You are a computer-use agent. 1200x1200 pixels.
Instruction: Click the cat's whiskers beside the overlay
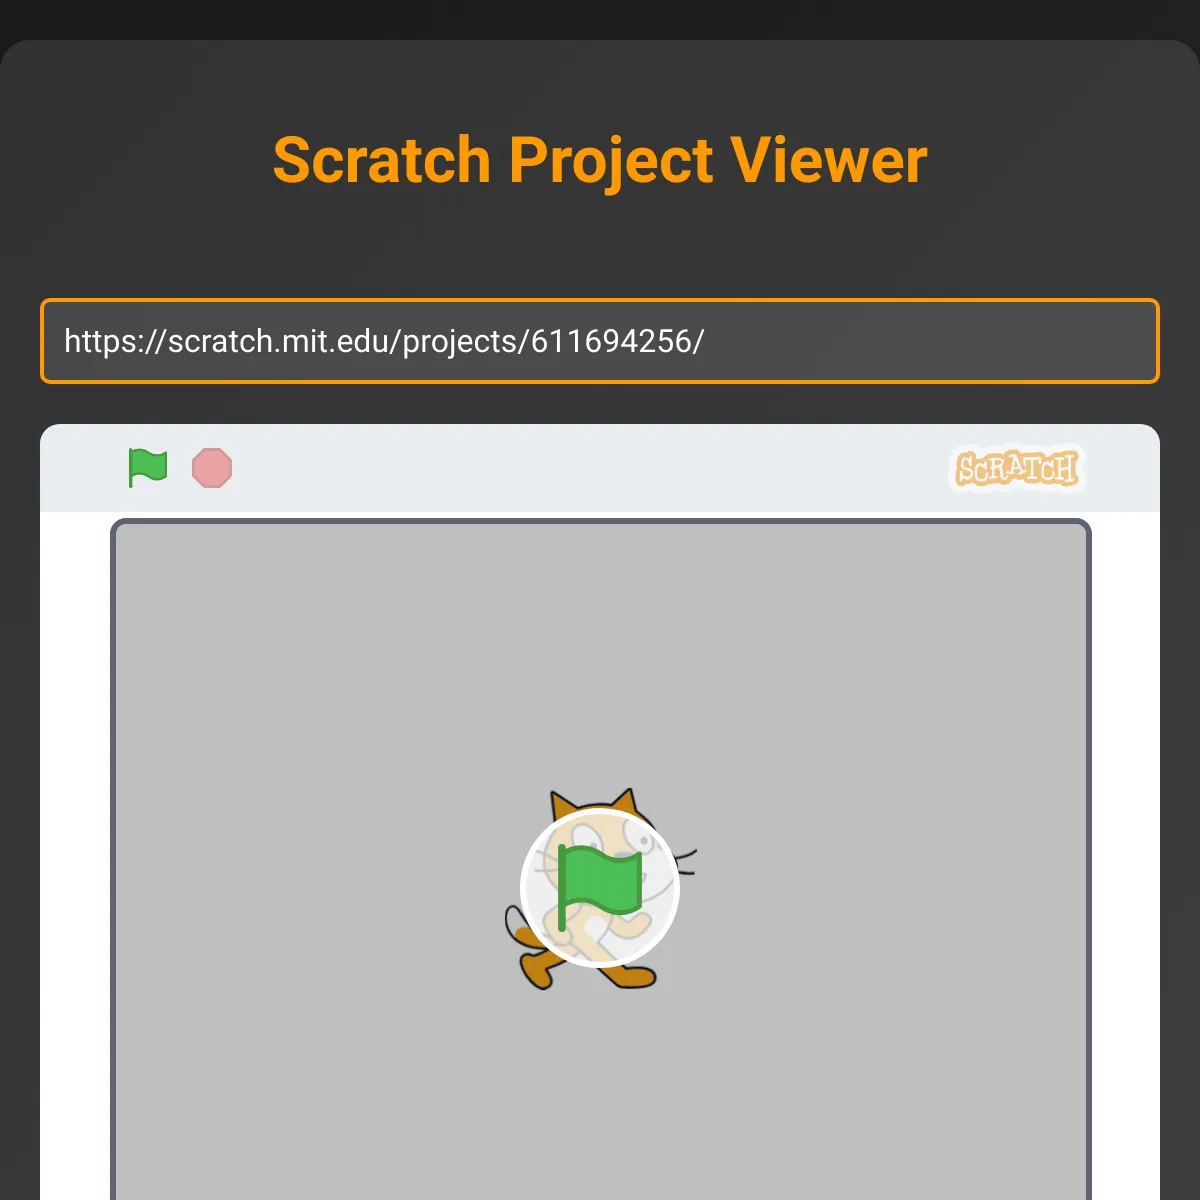tap(685, 860)
